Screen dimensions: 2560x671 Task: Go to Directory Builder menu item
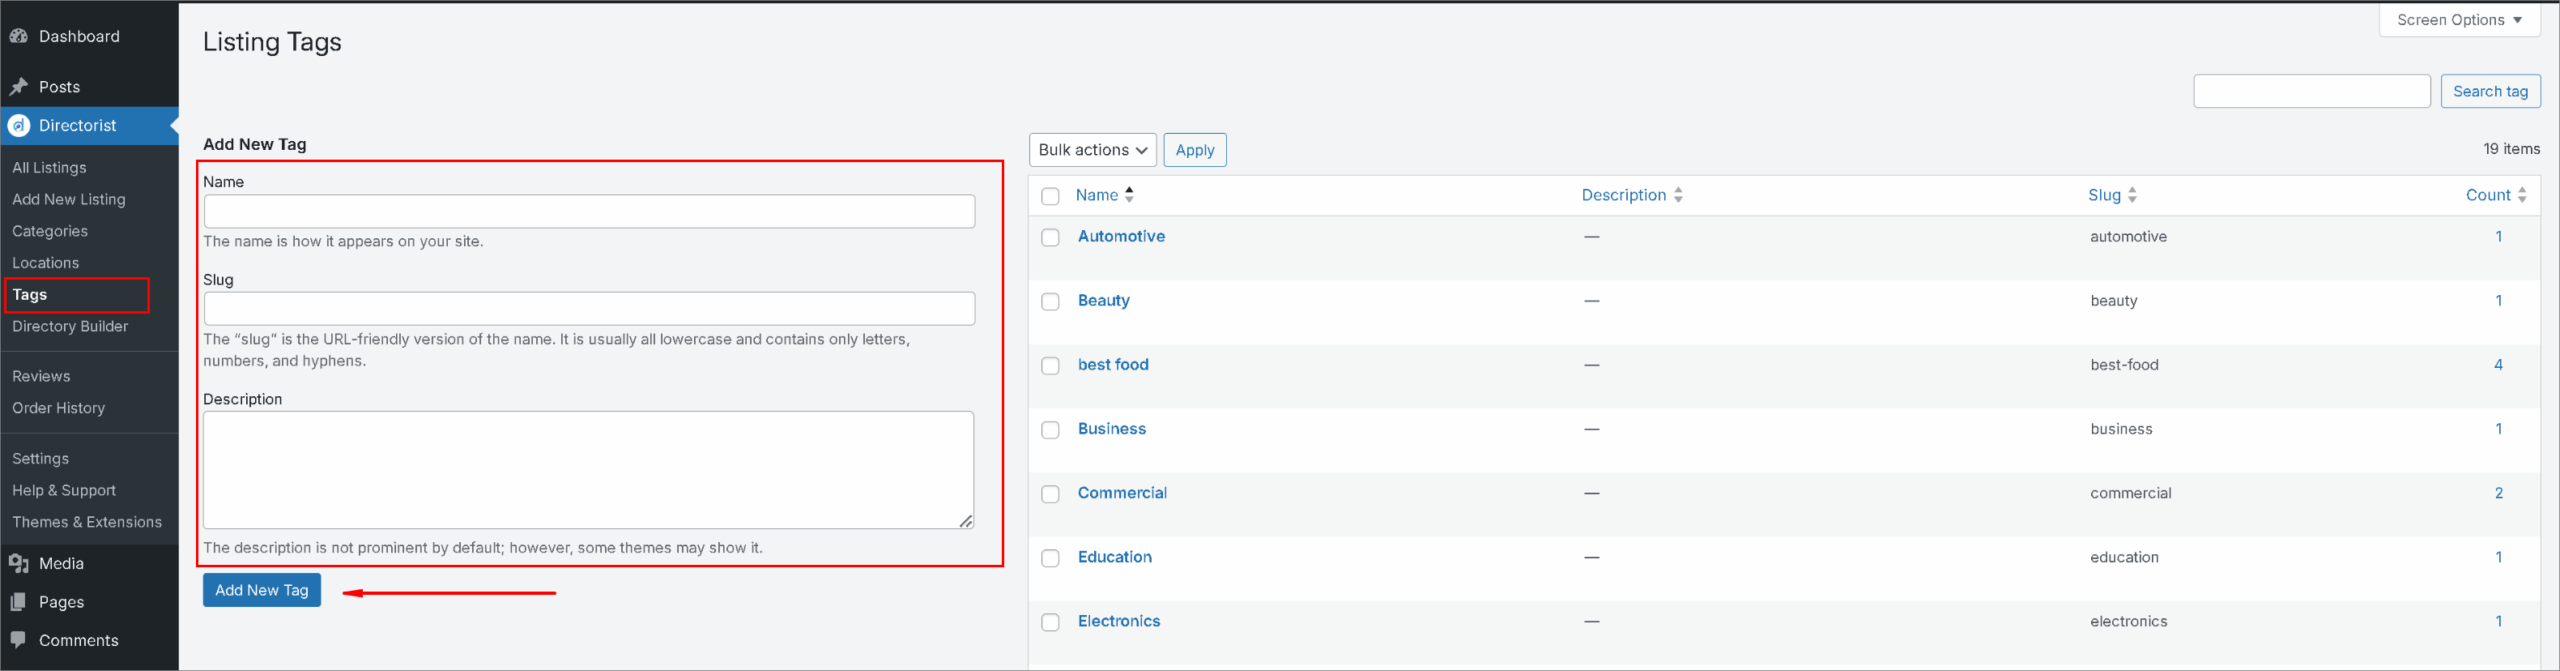pos(70,326)
